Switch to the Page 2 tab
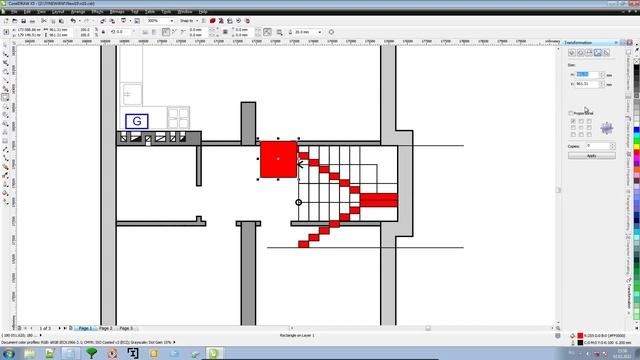Viewport: 640px width, 360px height. pos(105,328)
